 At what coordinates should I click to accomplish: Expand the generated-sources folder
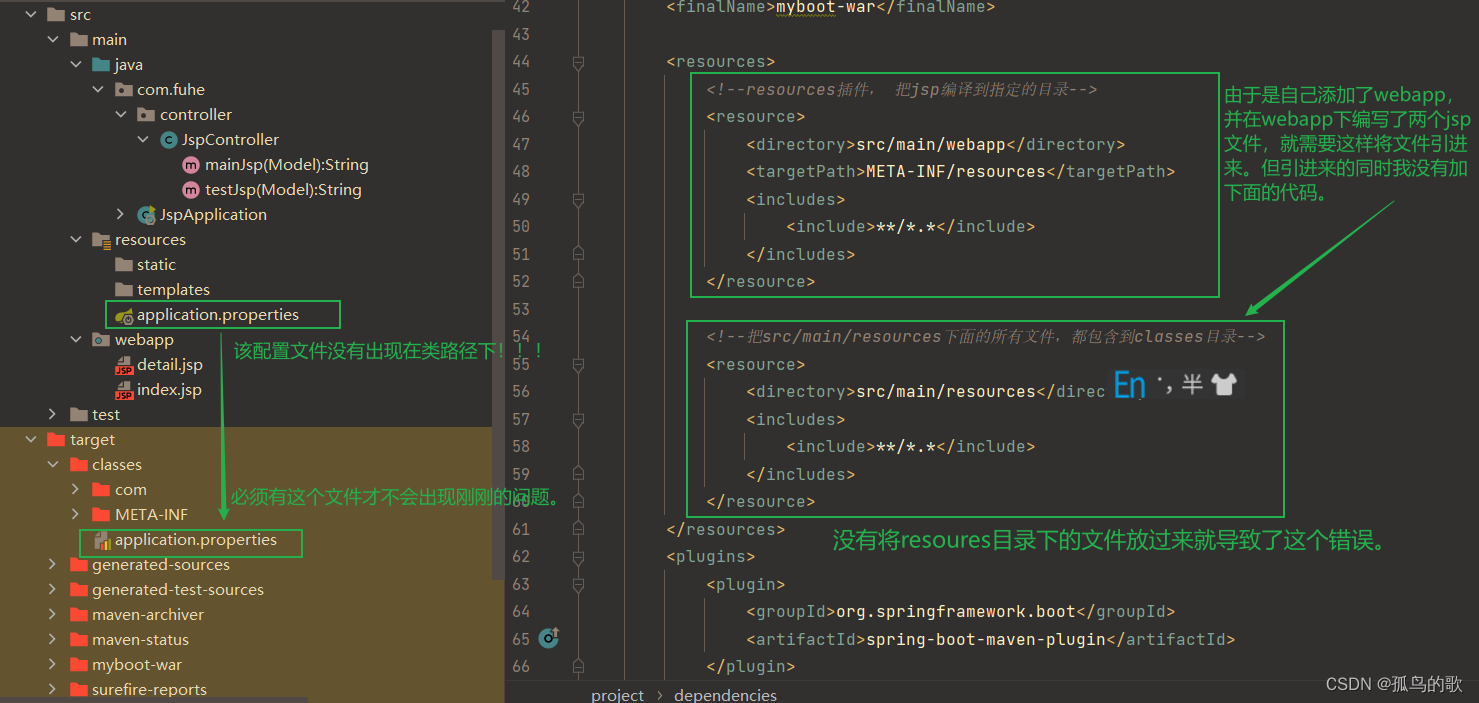(x=53, y=565)
